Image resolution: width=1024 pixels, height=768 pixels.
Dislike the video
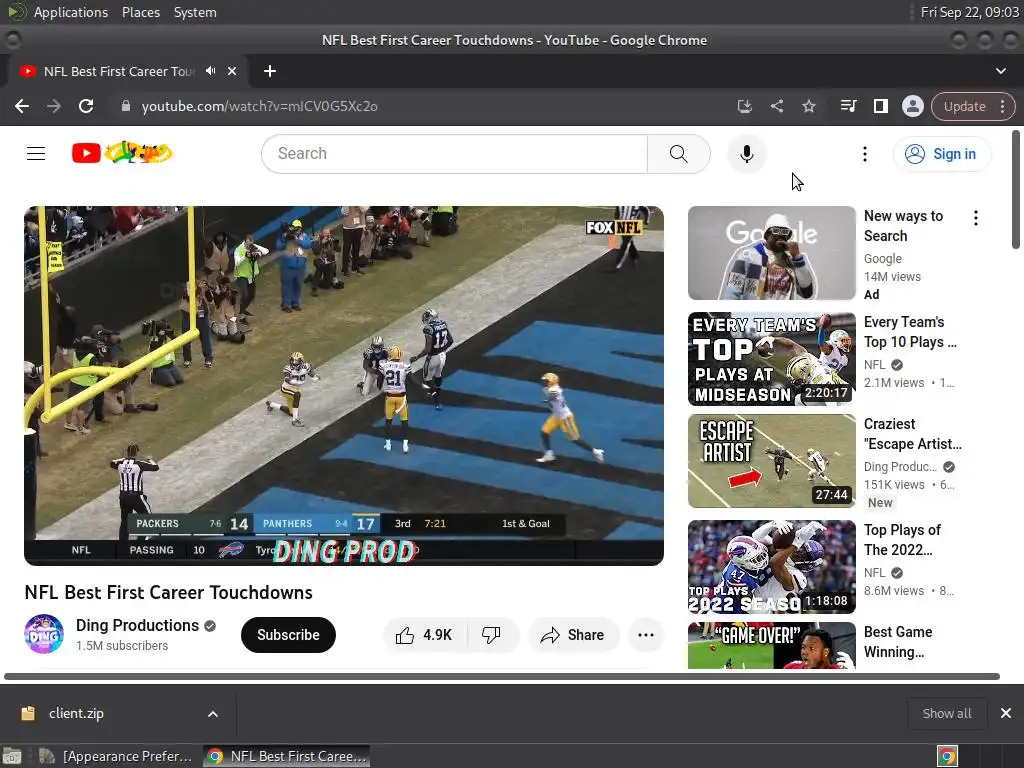(x=491, y=635)
